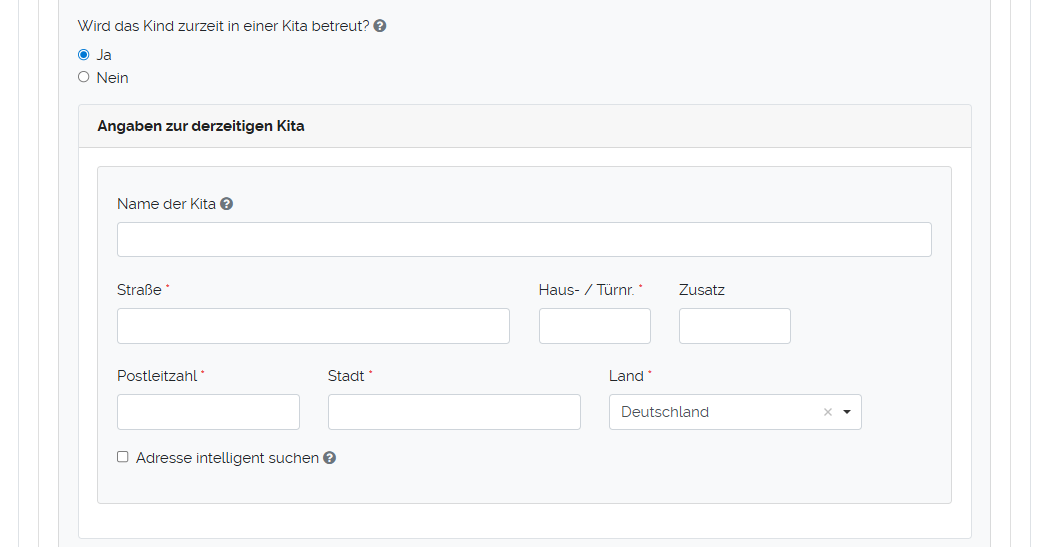Focus the Name der Kita text field
The image size is (1050, 547).
pos(524,240)
